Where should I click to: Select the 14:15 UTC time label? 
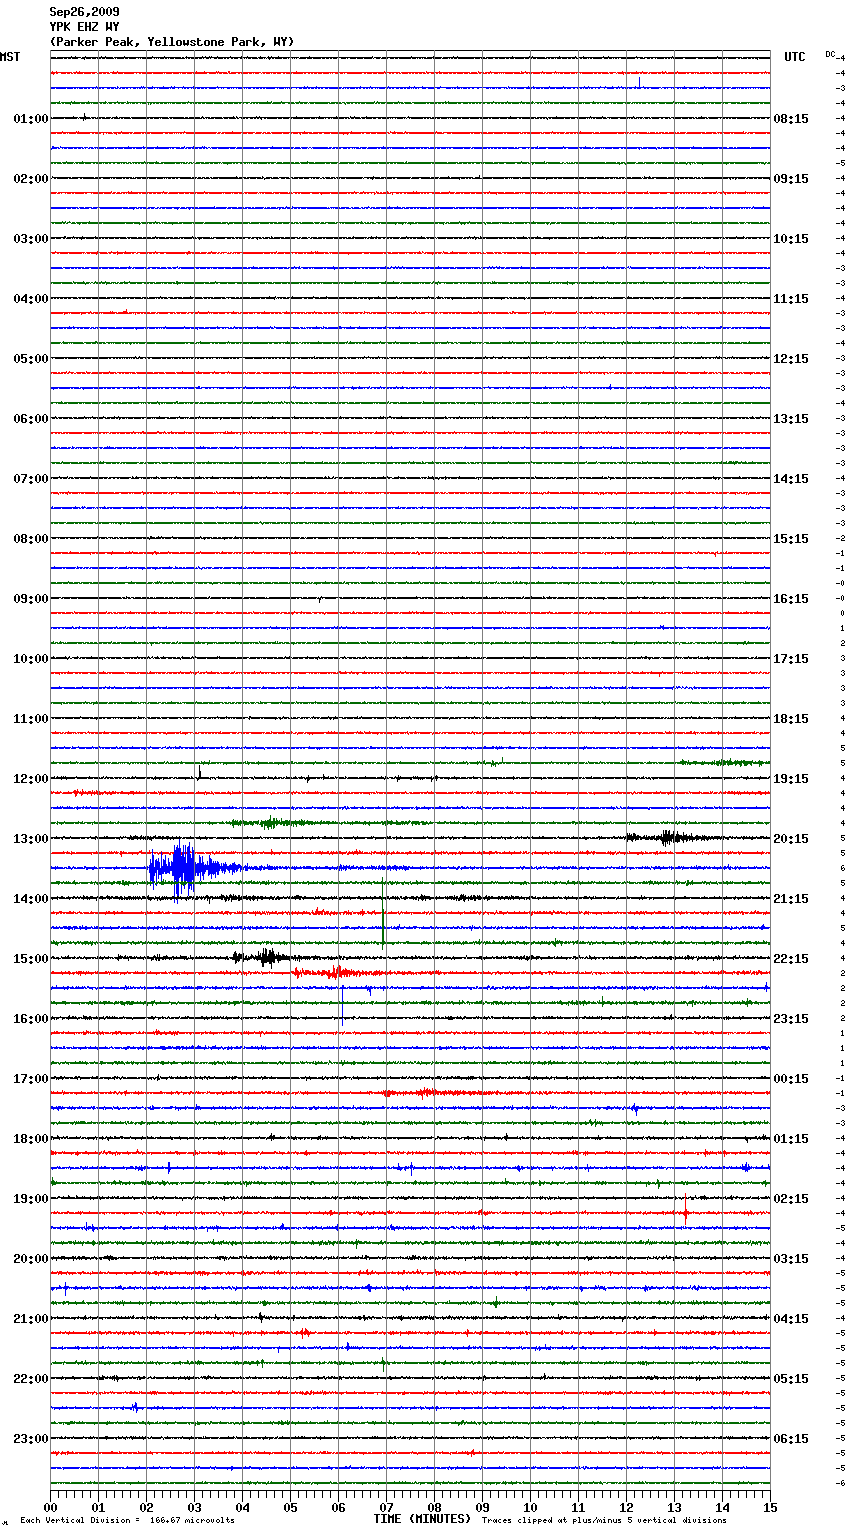(x=791, y=479)
